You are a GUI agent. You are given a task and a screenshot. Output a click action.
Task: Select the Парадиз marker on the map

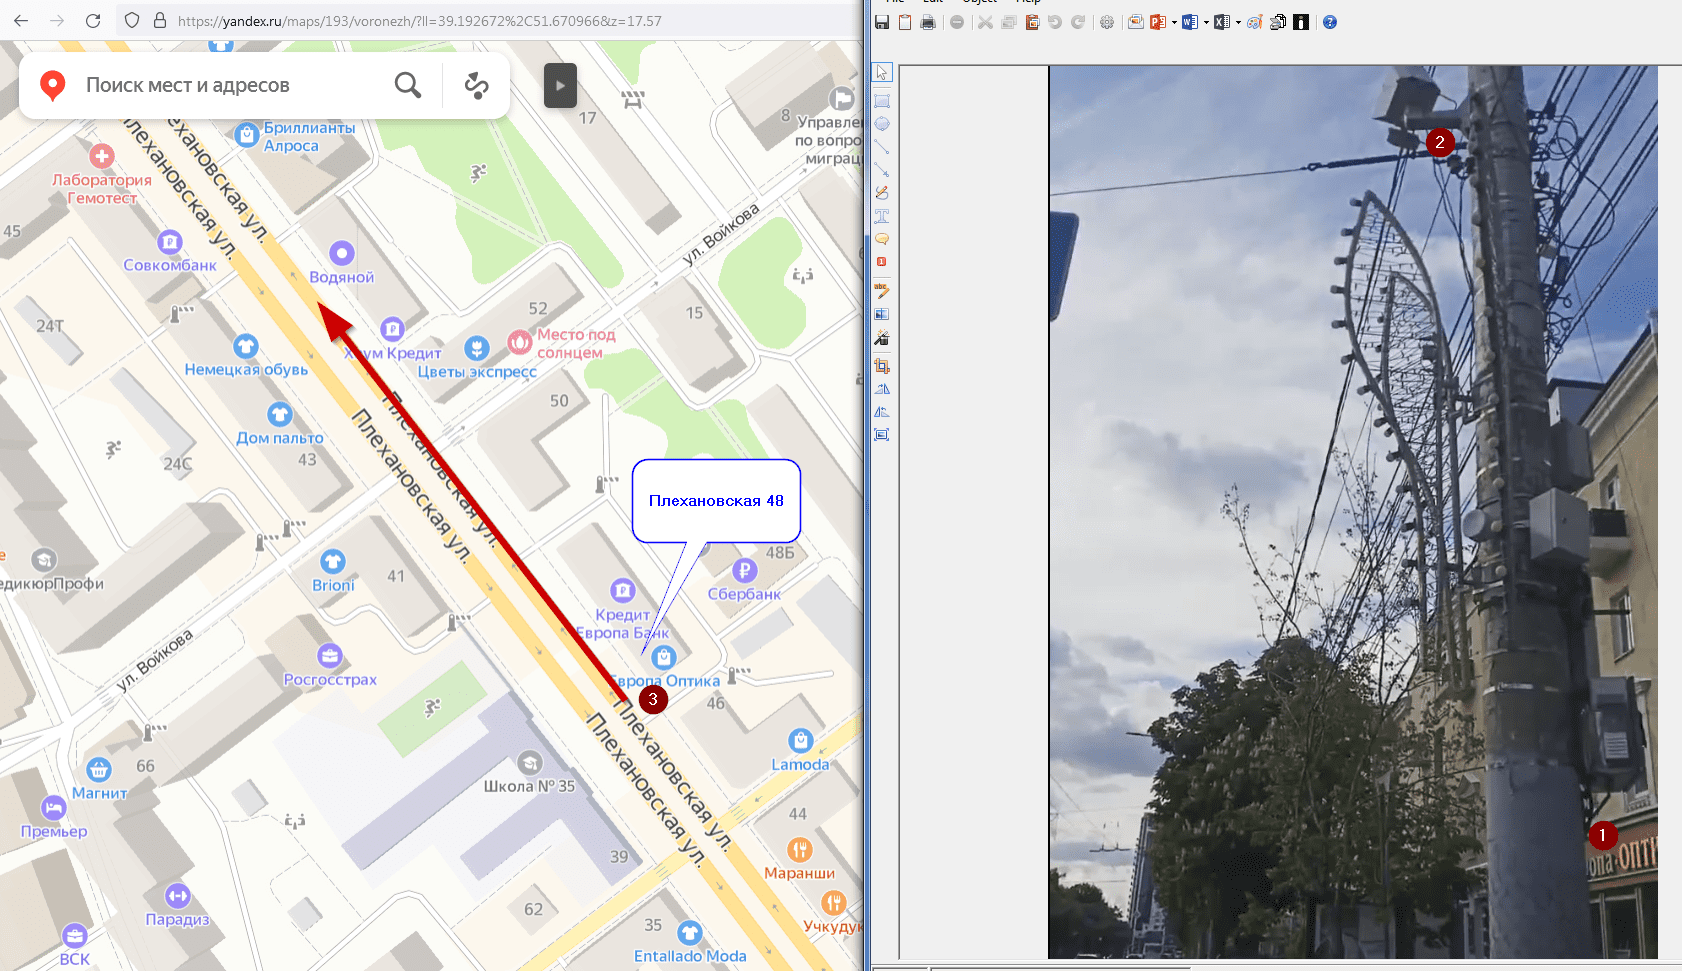[178, 895]
